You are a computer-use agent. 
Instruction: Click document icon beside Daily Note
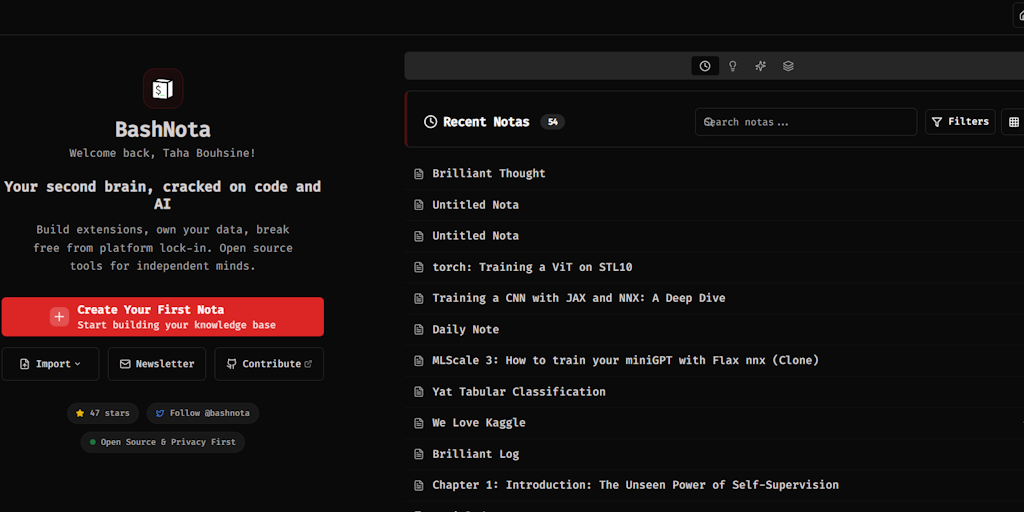click(x=419, y=330)
